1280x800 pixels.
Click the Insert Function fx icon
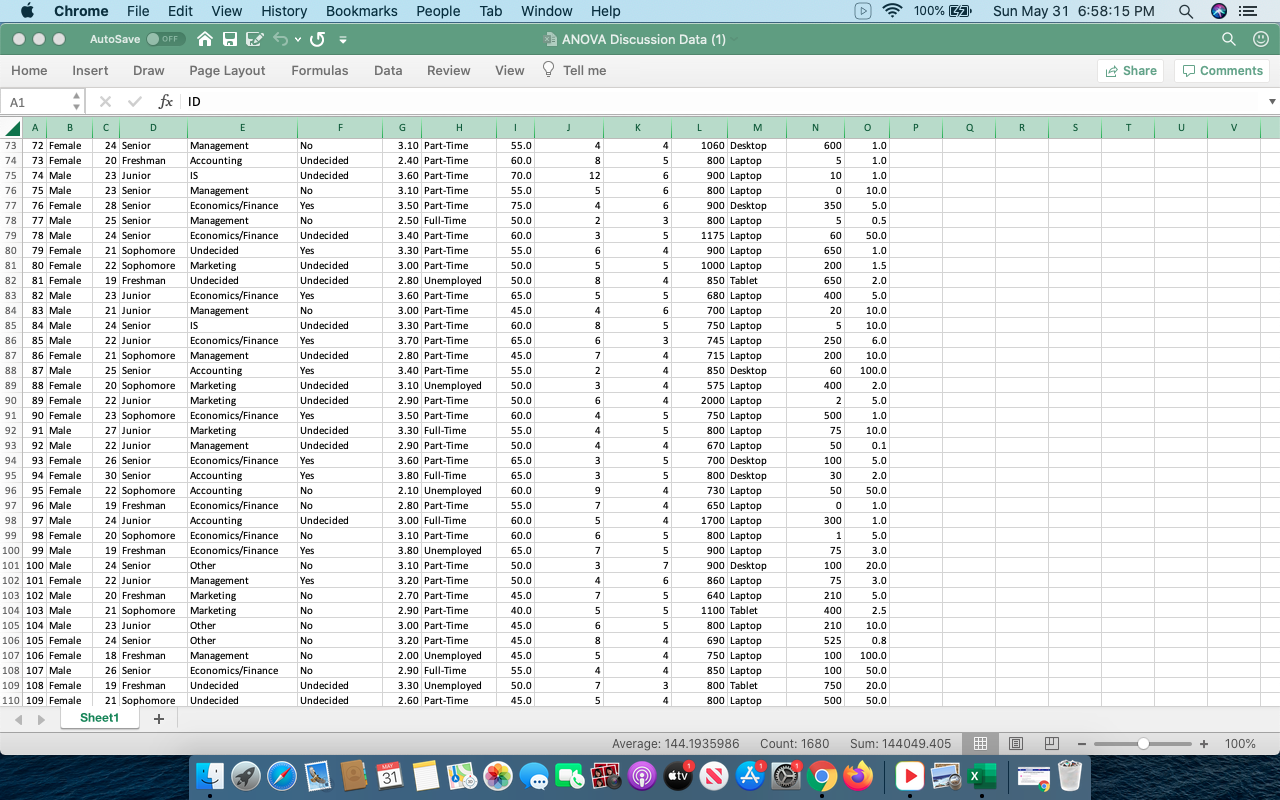166,101
